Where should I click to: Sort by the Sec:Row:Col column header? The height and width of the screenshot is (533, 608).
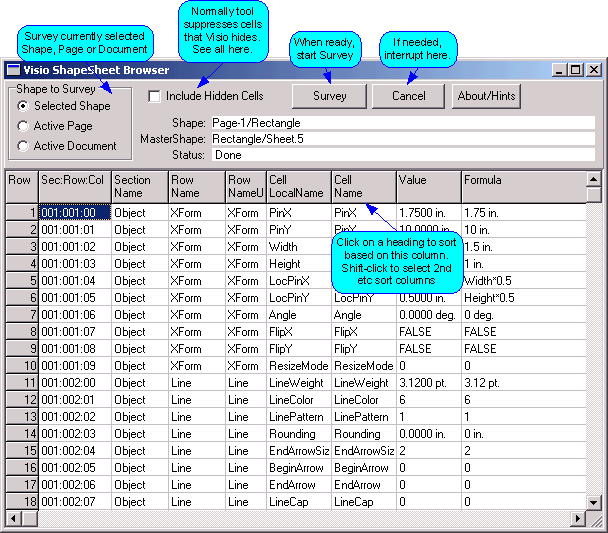(x=75, y=186)
